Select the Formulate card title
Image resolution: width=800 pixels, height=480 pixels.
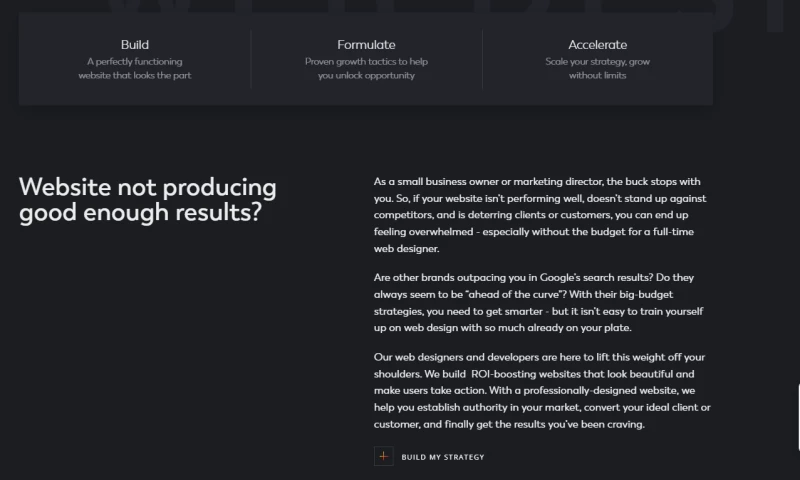coord(366,45)
